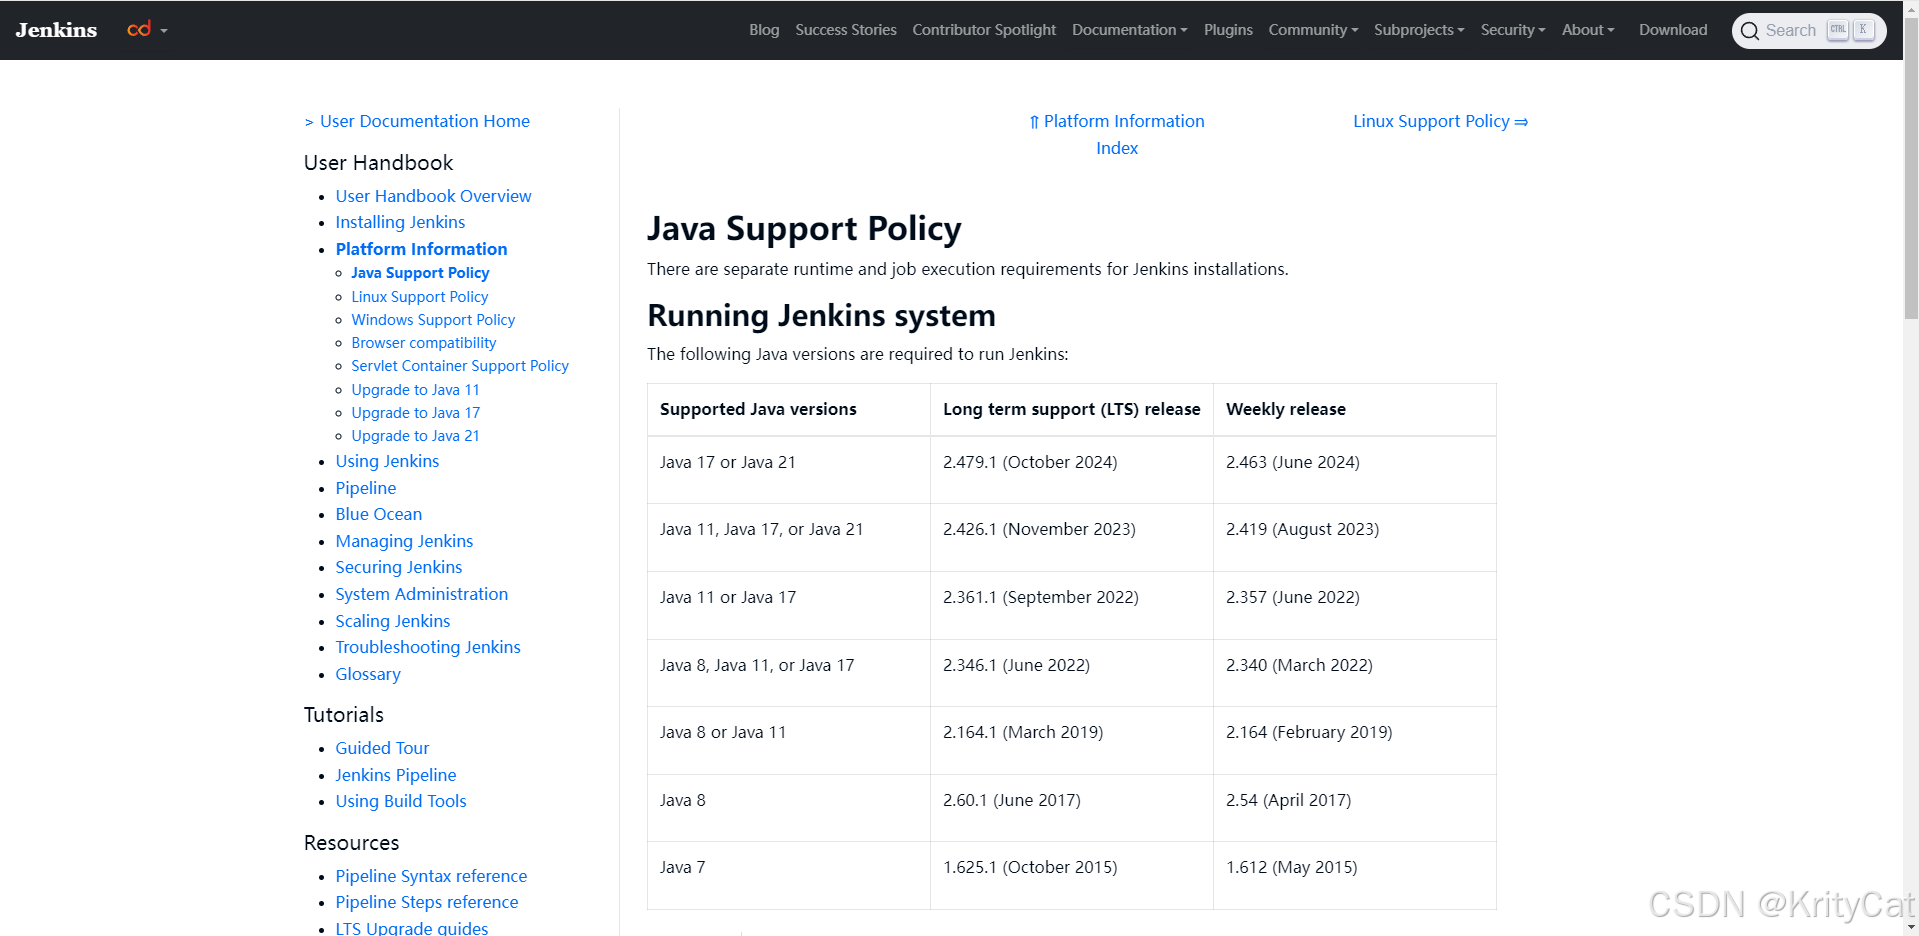This screenshot has height=936, width=1919.
Task: Navigate to Upgrade to Java 21 guide
Action: [x=415, y=435]
